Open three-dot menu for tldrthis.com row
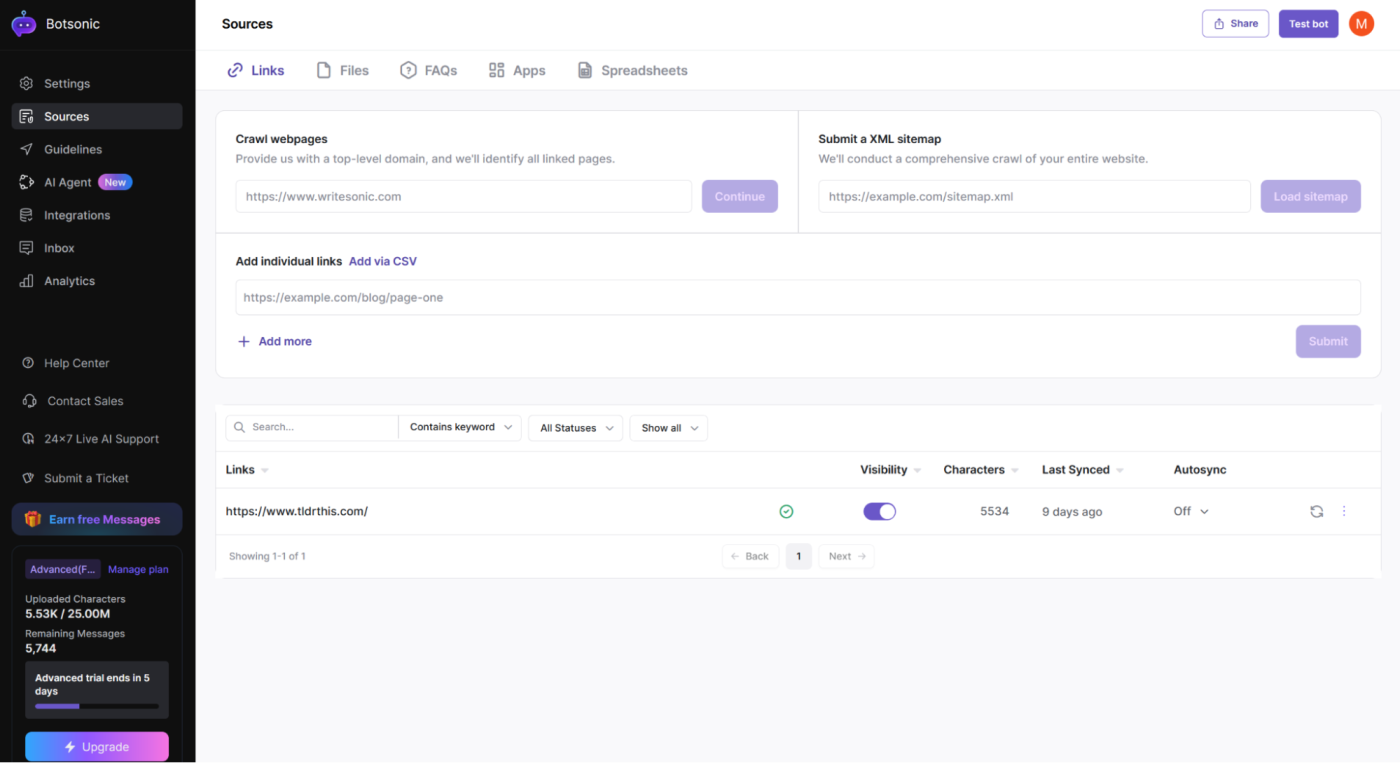The image size is (1400, 763). (x=1344, y=512)
